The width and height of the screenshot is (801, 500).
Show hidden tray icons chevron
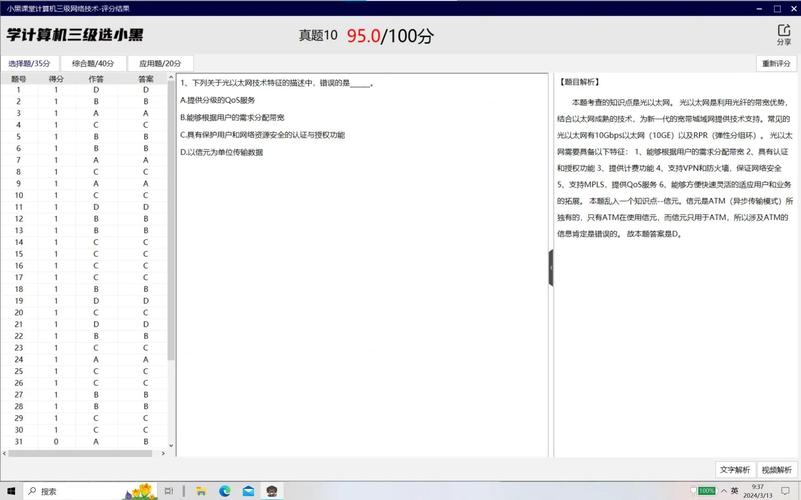[724, 491]
